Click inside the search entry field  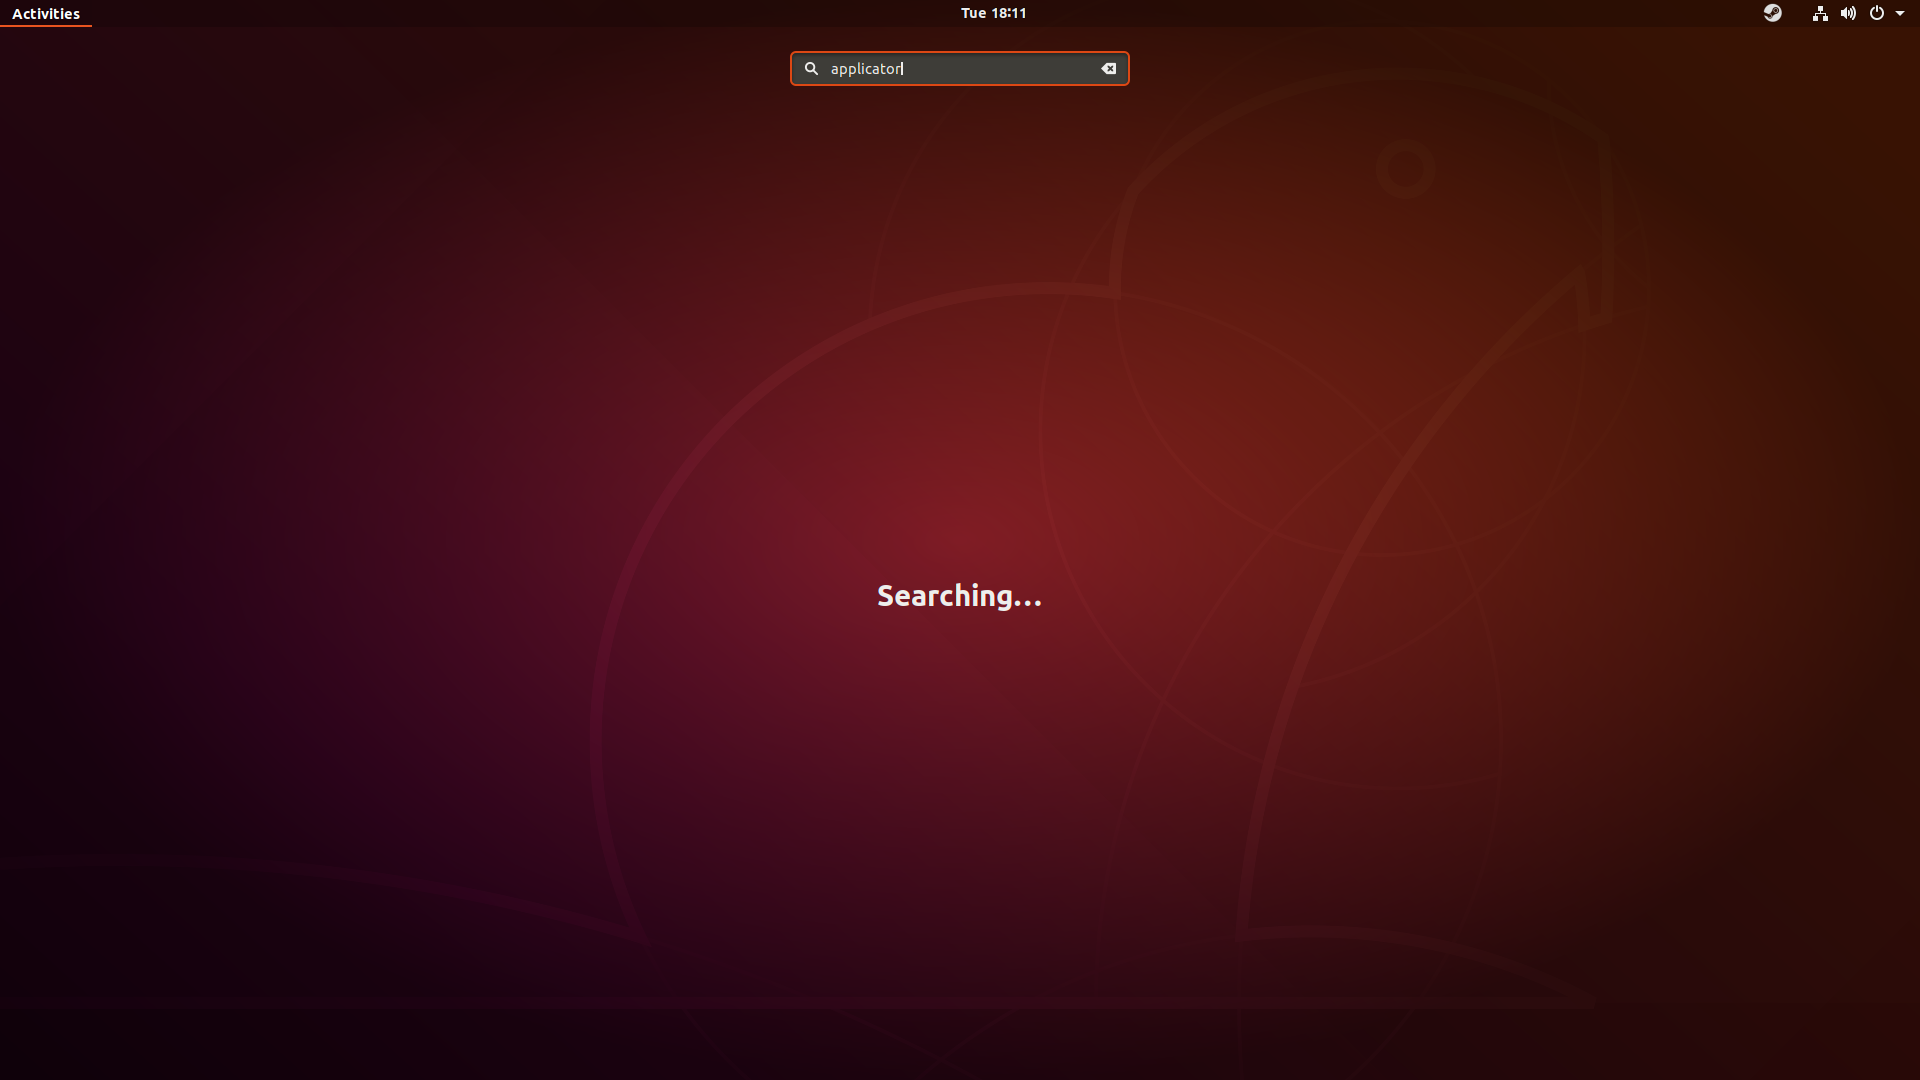click(960, 69)
